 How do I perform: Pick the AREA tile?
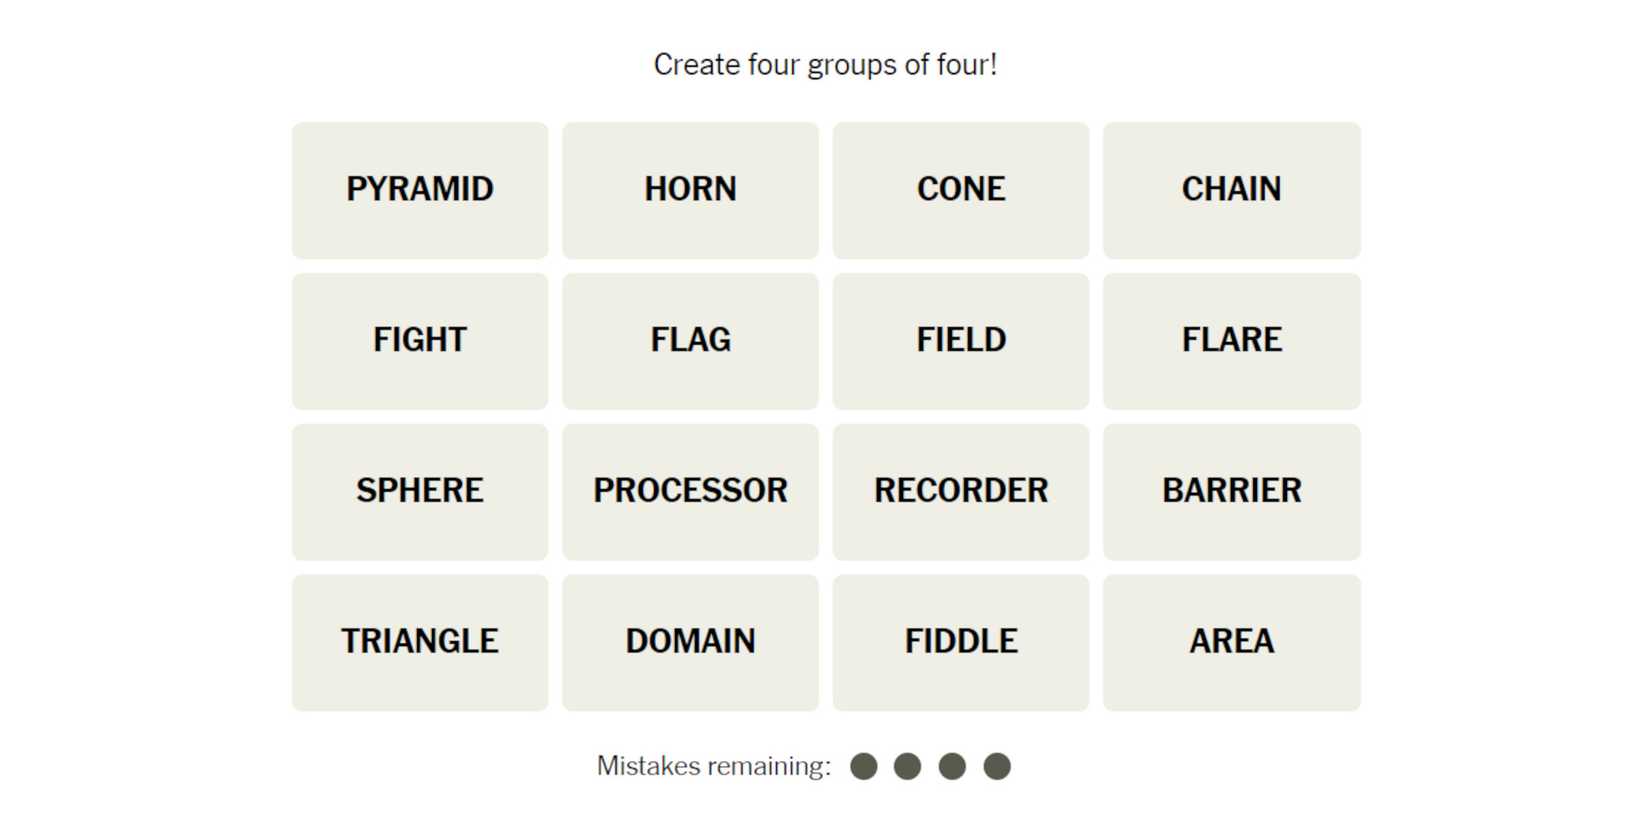(x=1231, y=642)
